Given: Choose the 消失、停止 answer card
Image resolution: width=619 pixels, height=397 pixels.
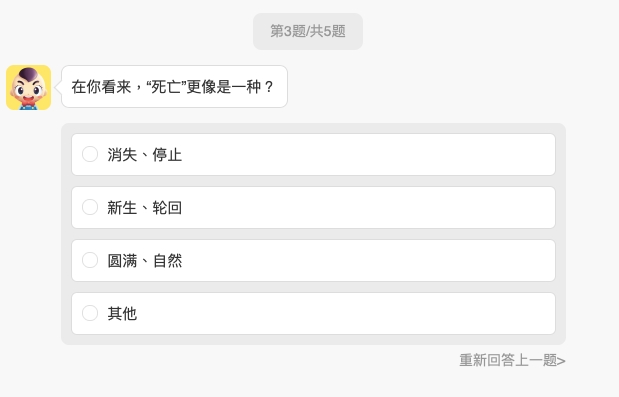Looking at the screenshot, I should [x=313, y=154].
